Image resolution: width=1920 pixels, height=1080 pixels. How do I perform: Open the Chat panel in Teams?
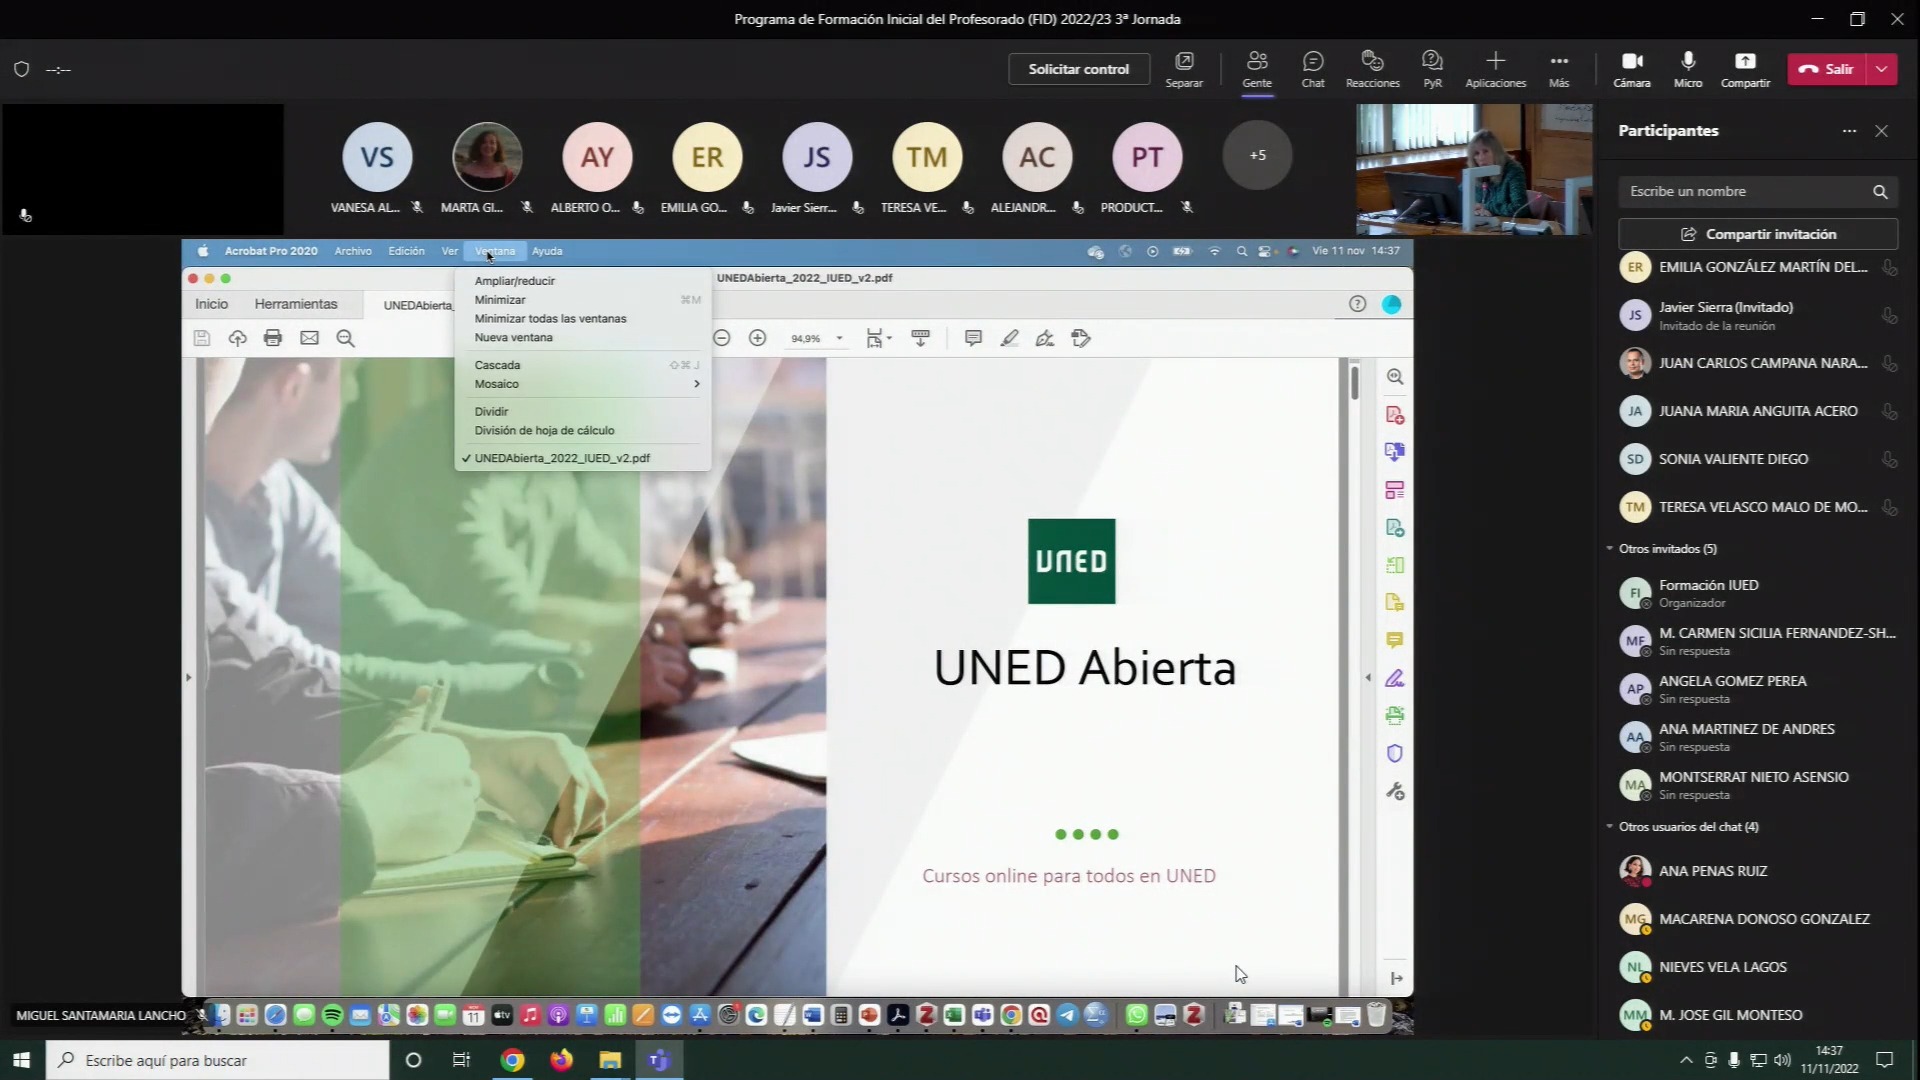click(1313, 69)
